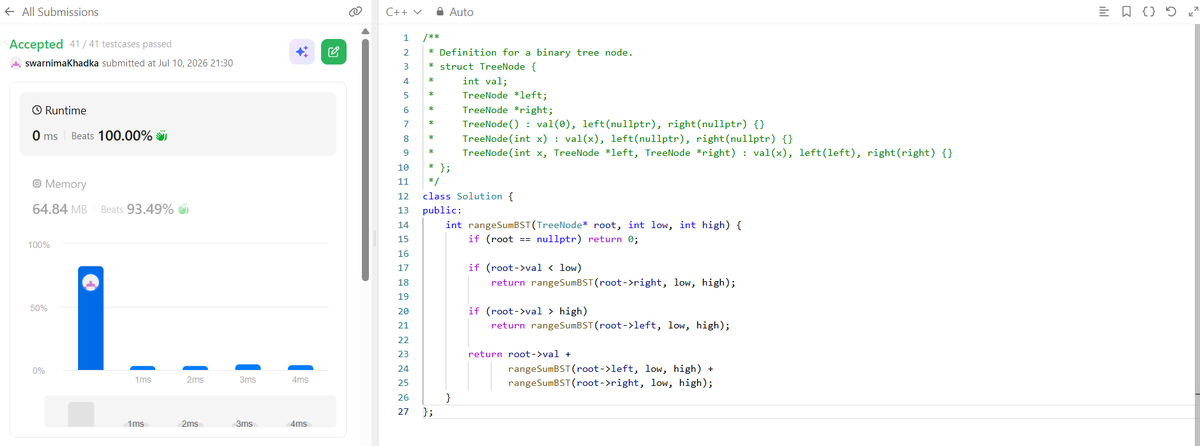Click the chart bar above 1ms
1200x446 pixels.
(142, 368)
